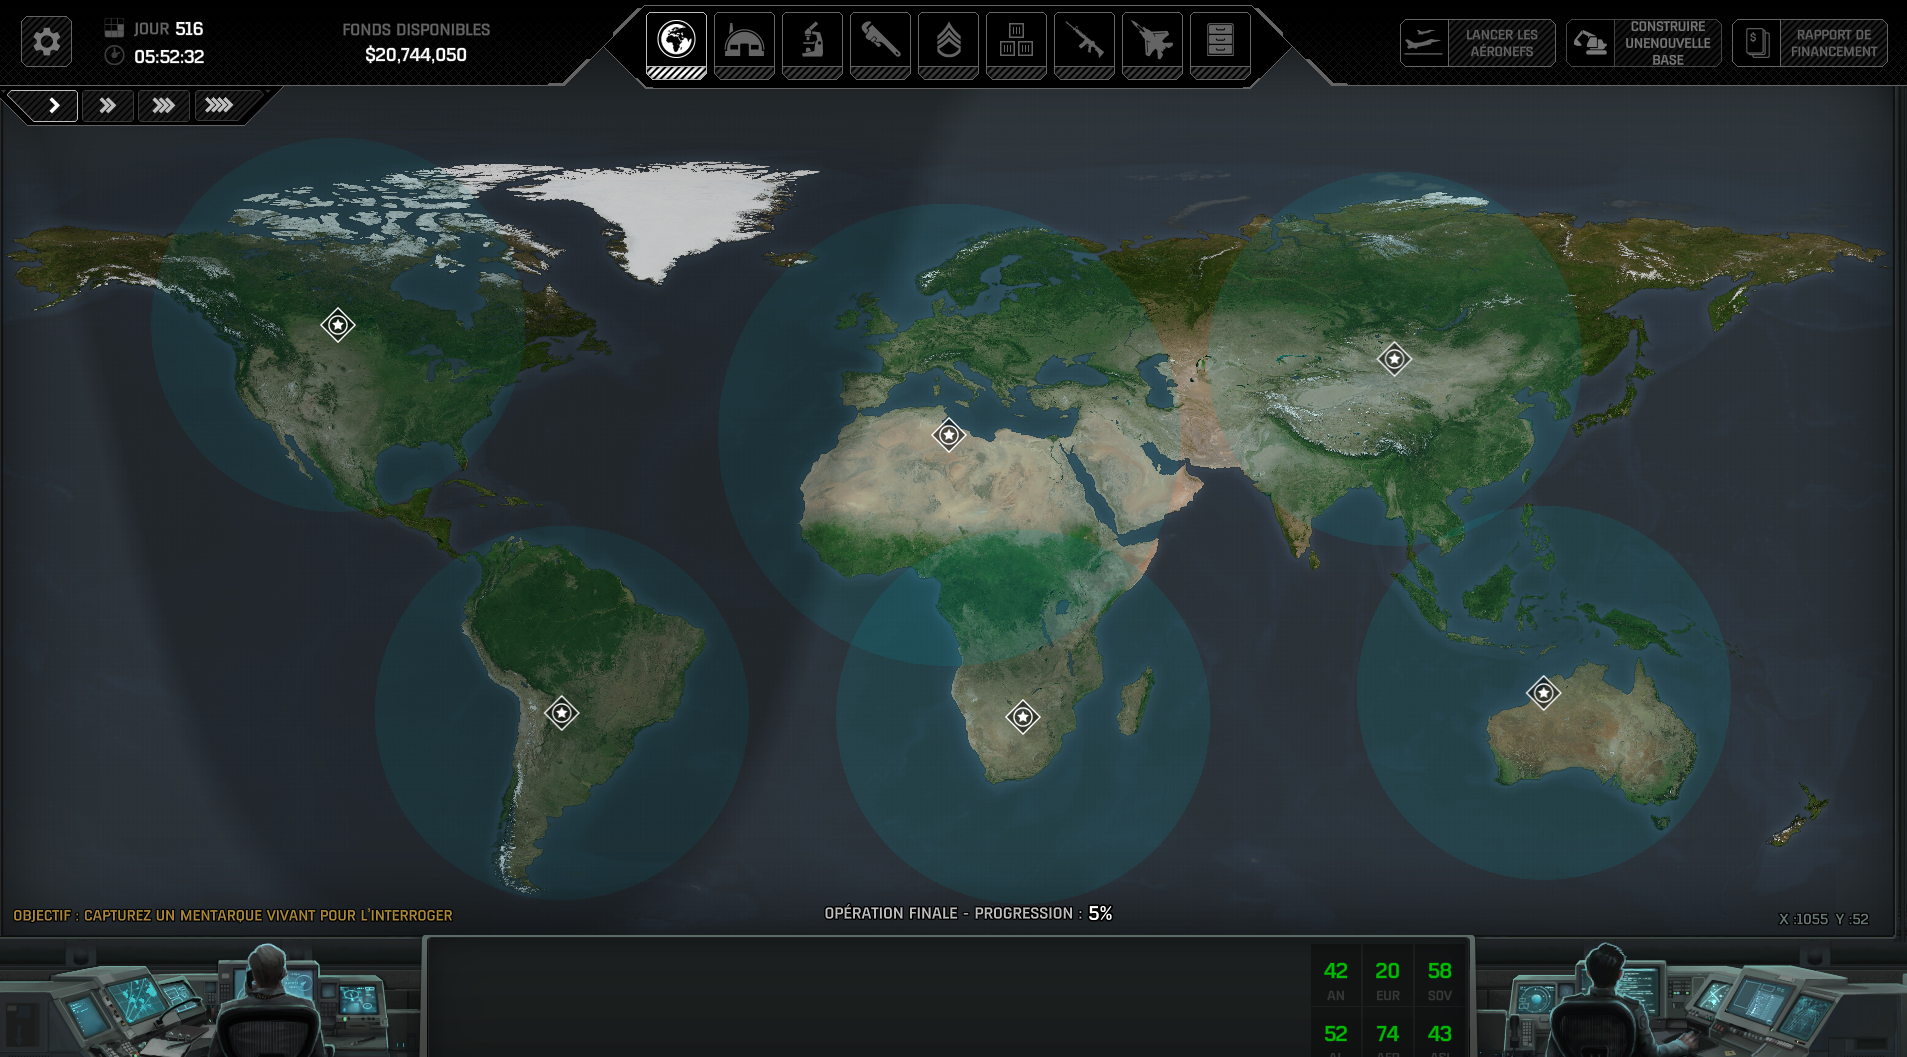This screenshot has height=1057, width=1907.
Task: Select the South America base marker
Action: coord(562,713)
